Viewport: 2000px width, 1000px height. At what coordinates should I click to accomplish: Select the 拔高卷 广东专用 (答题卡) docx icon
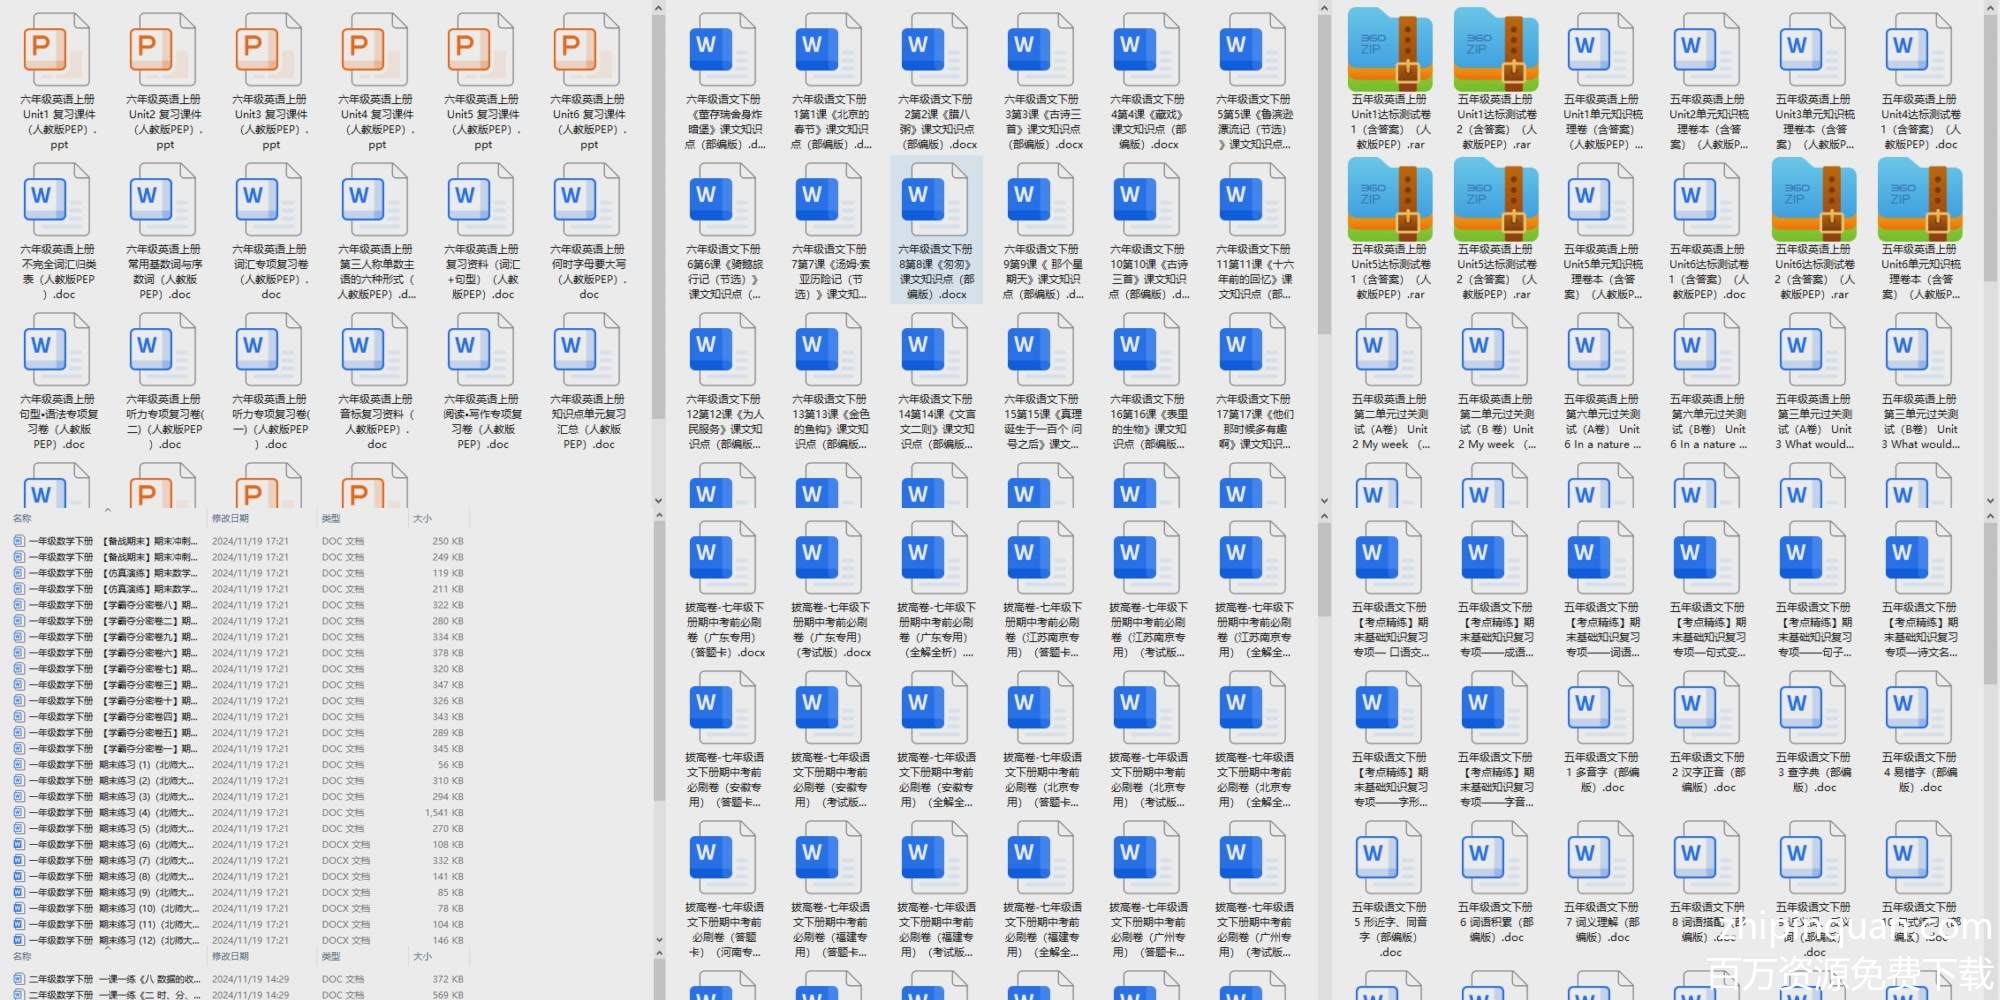click(x=724, y=557)
